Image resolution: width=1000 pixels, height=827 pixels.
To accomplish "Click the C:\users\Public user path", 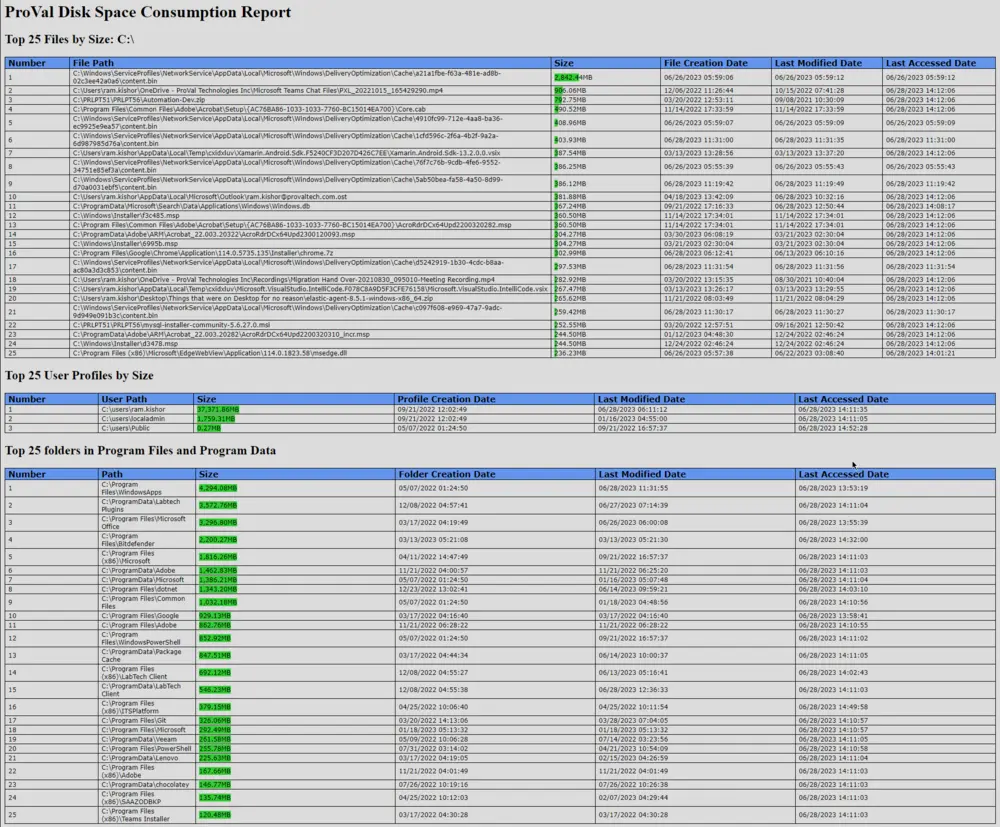I will click(125, 428).
